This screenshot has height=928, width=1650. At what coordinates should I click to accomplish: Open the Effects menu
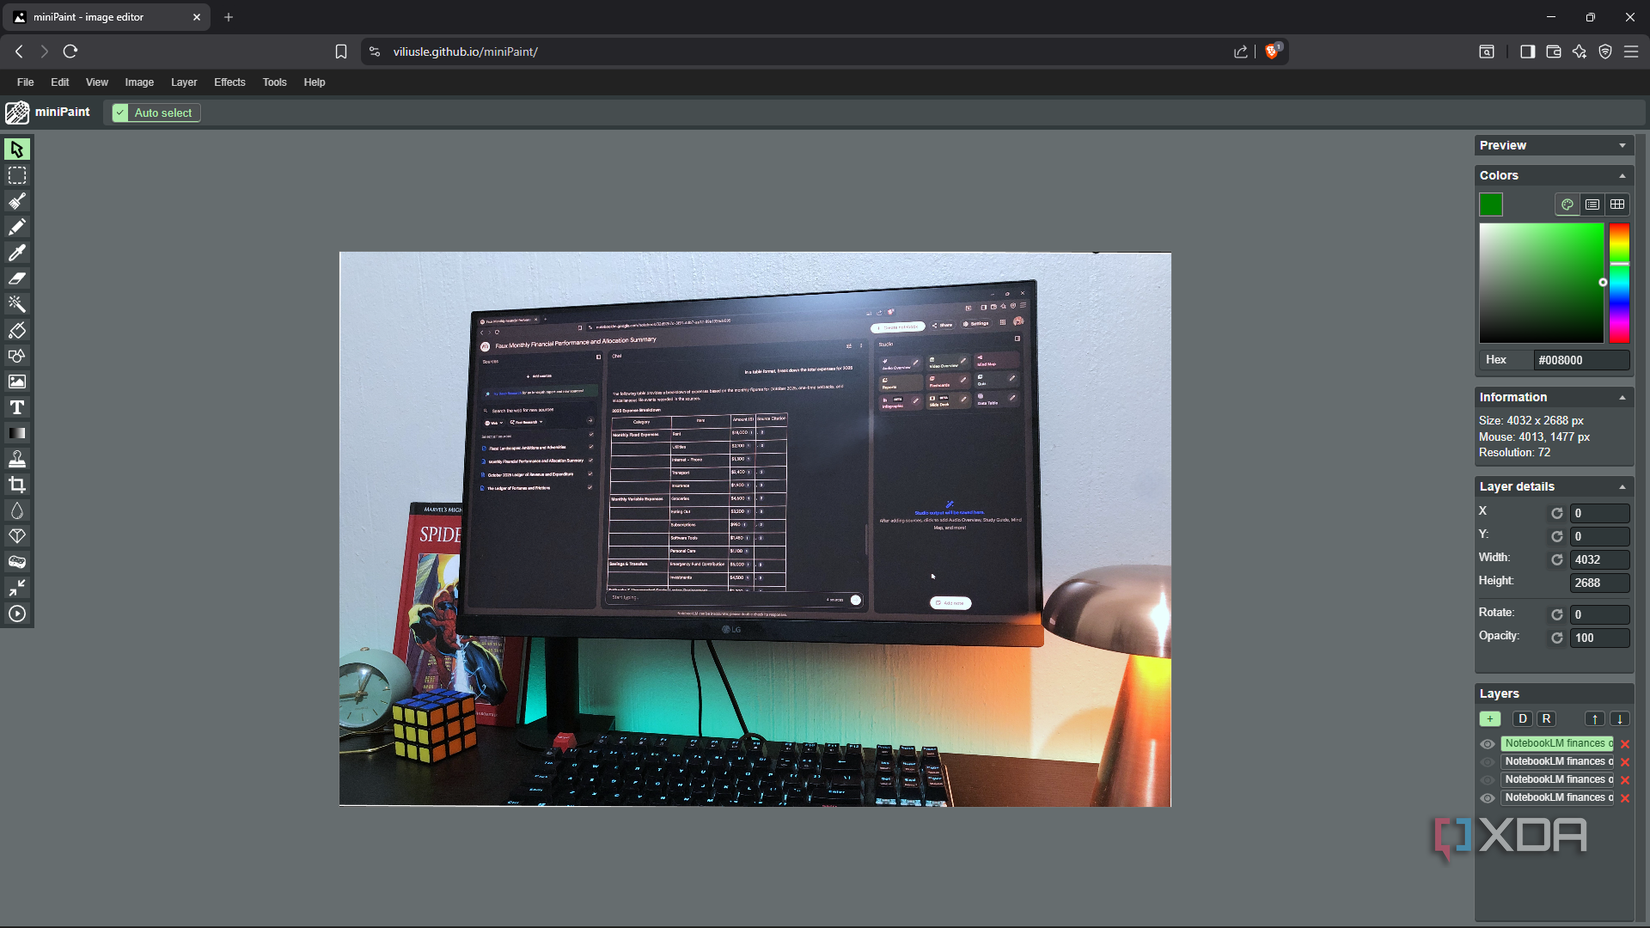pyautogui.click(x=229, y=82)
